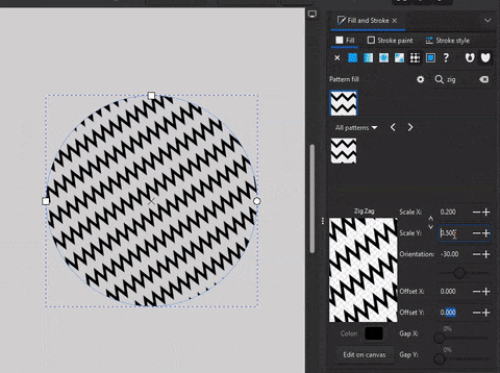Choose the Linear gradient fill icon
500x373 pixels.
[x=368, y=58]
